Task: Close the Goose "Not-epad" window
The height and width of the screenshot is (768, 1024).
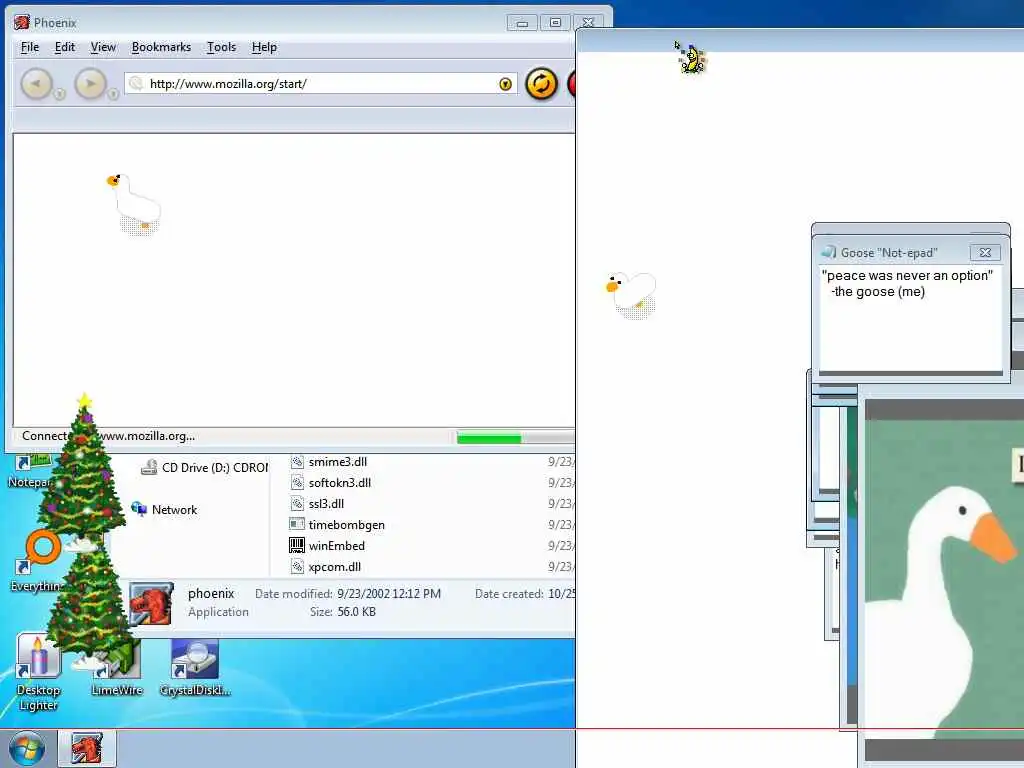Action: tap(985, 252)
